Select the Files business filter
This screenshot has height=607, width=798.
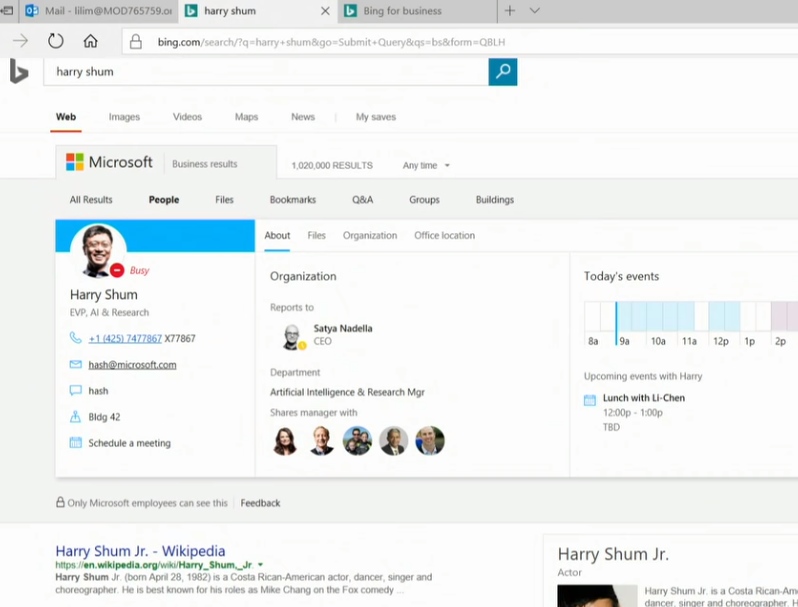click(x=224, y=199)
